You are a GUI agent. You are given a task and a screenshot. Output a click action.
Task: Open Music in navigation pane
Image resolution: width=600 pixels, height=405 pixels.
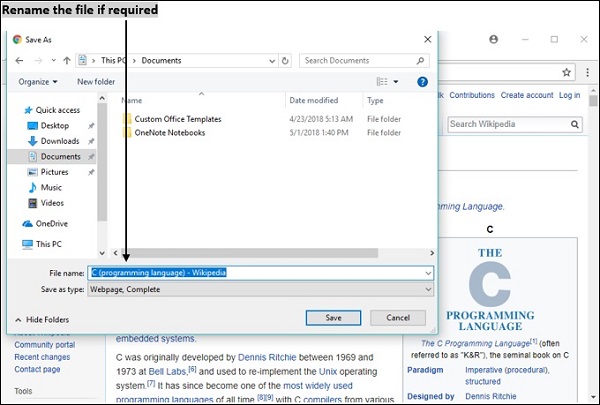click(45, 188)
